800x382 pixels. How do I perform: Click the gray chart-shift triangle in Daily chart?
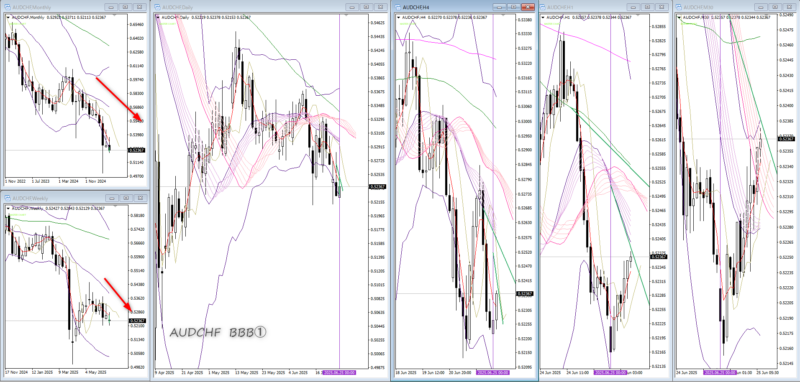(x=346, y=15)
